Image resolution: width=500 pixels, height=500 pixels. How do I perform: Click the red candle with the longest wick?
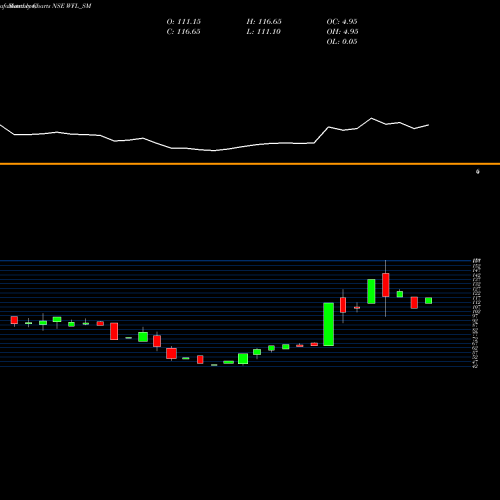tap(386, 285)
